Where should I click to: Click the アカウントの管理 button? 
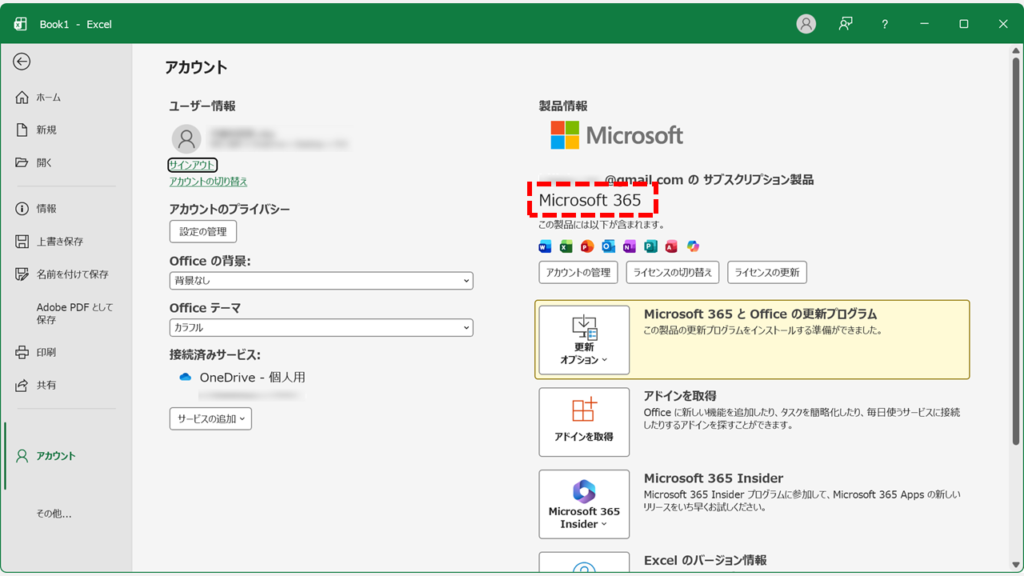point(578,272)
